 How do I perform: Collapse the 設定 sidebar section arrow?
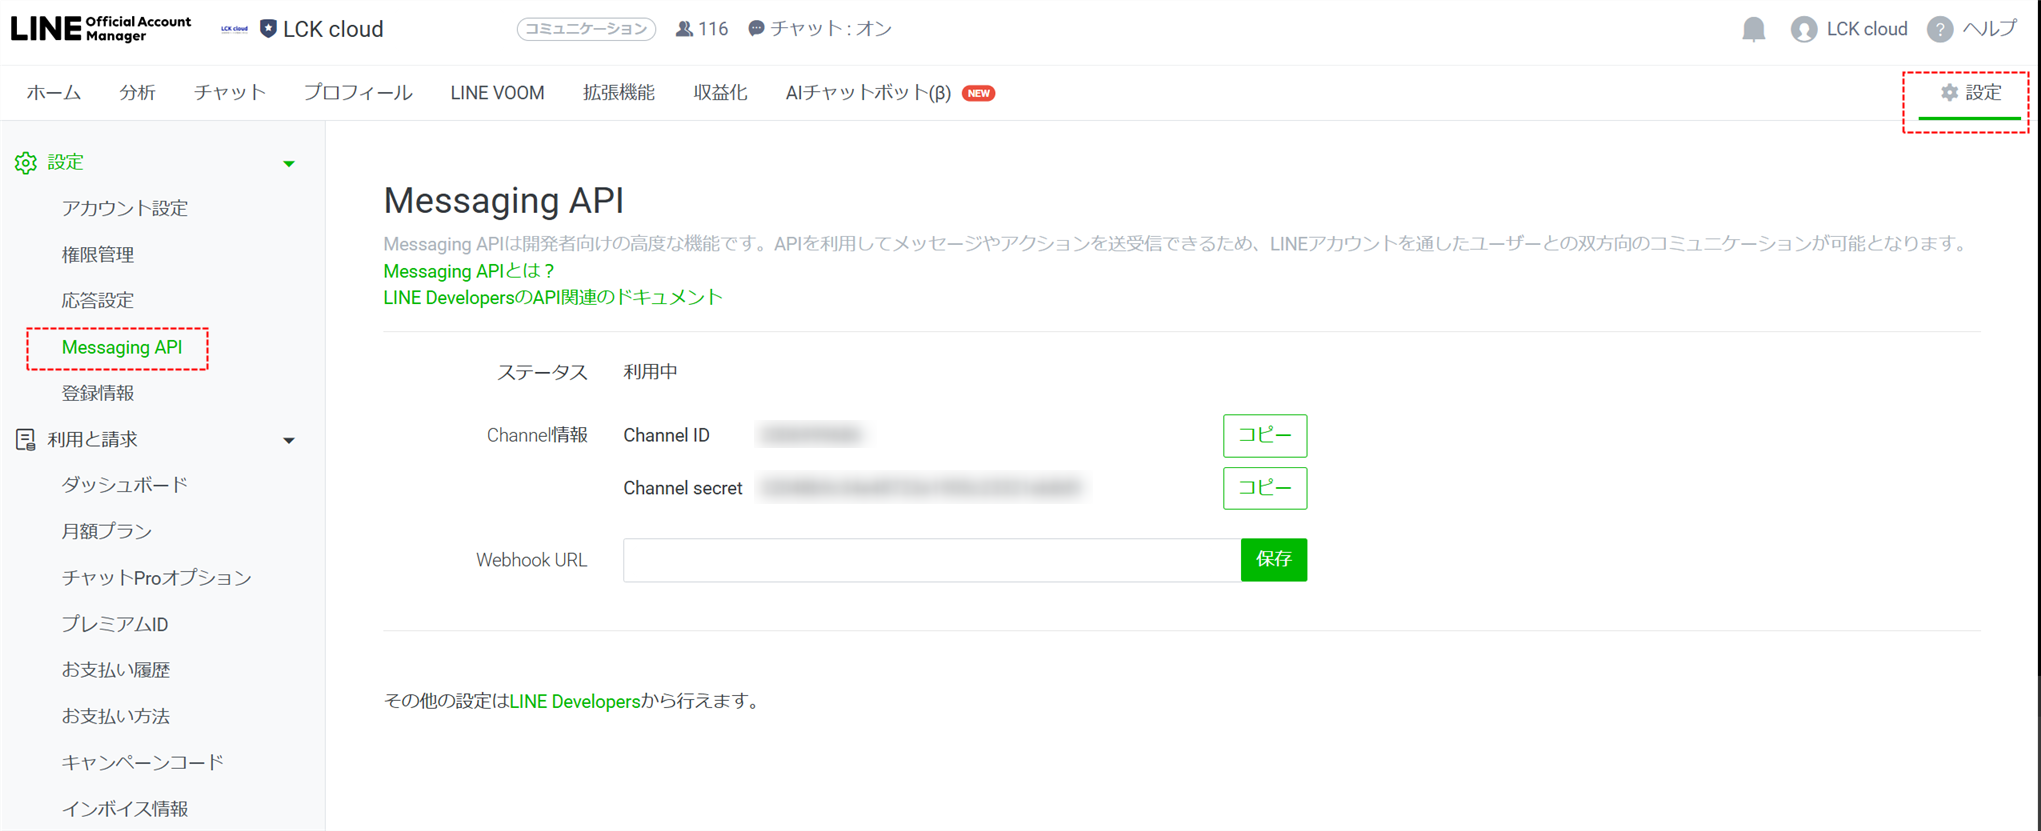[289, 163]
